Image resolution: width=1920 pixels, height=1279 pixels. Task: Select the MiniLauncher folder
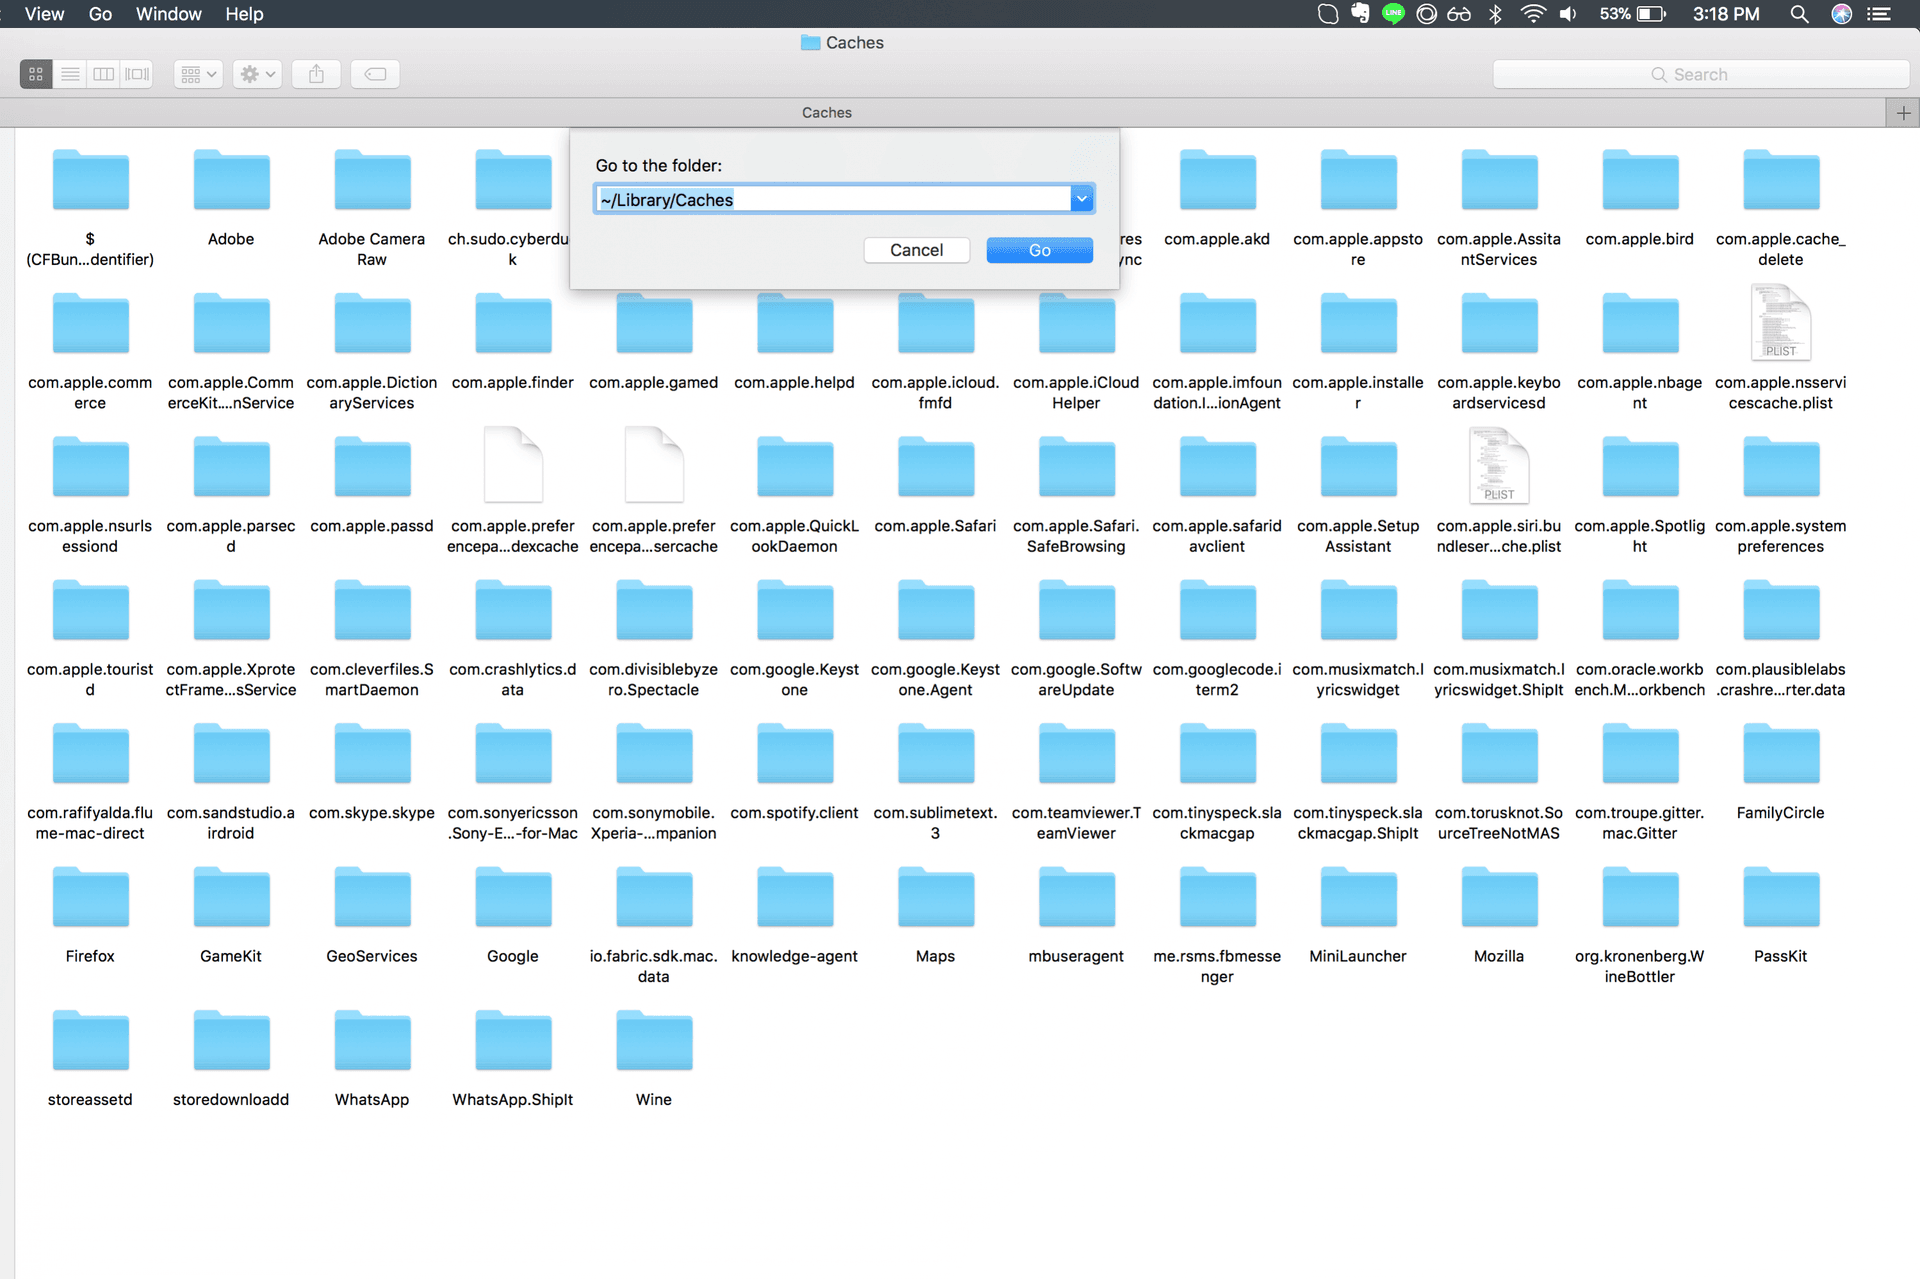click(1358, 897)
